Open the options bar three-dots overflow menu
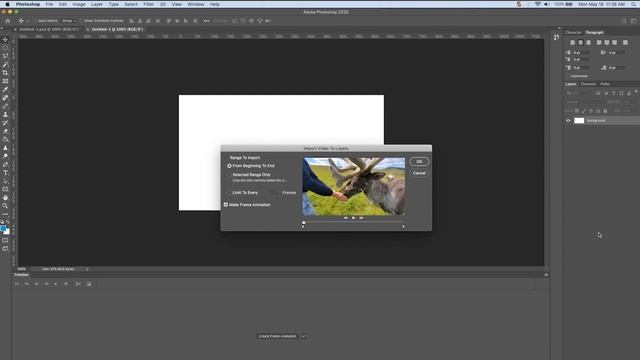640x360 pixels. pos(207,20)
